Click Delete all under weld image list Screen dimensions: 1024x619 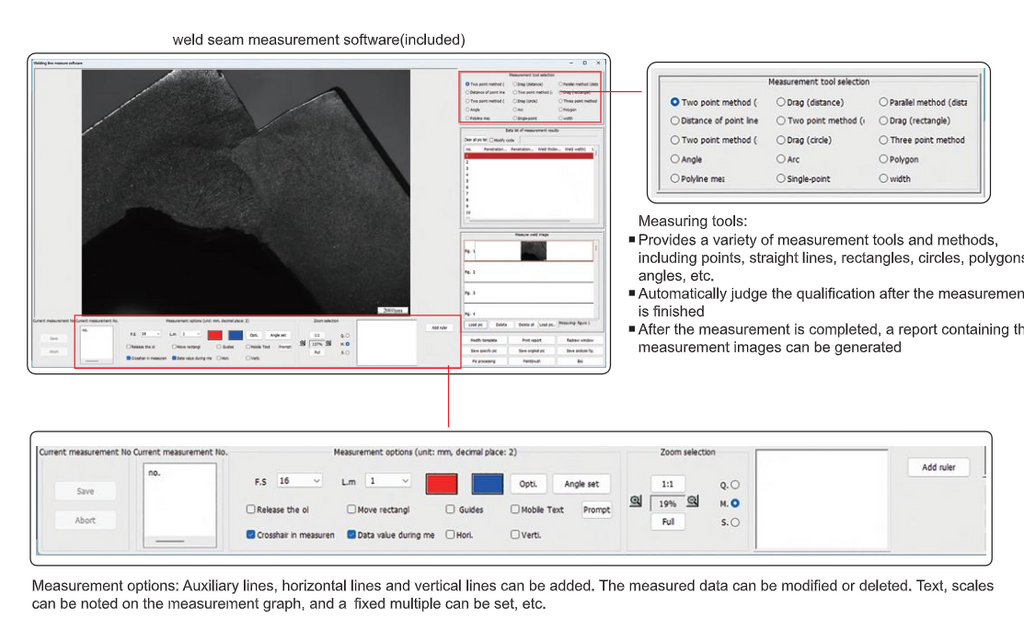(x=526, y=325)
